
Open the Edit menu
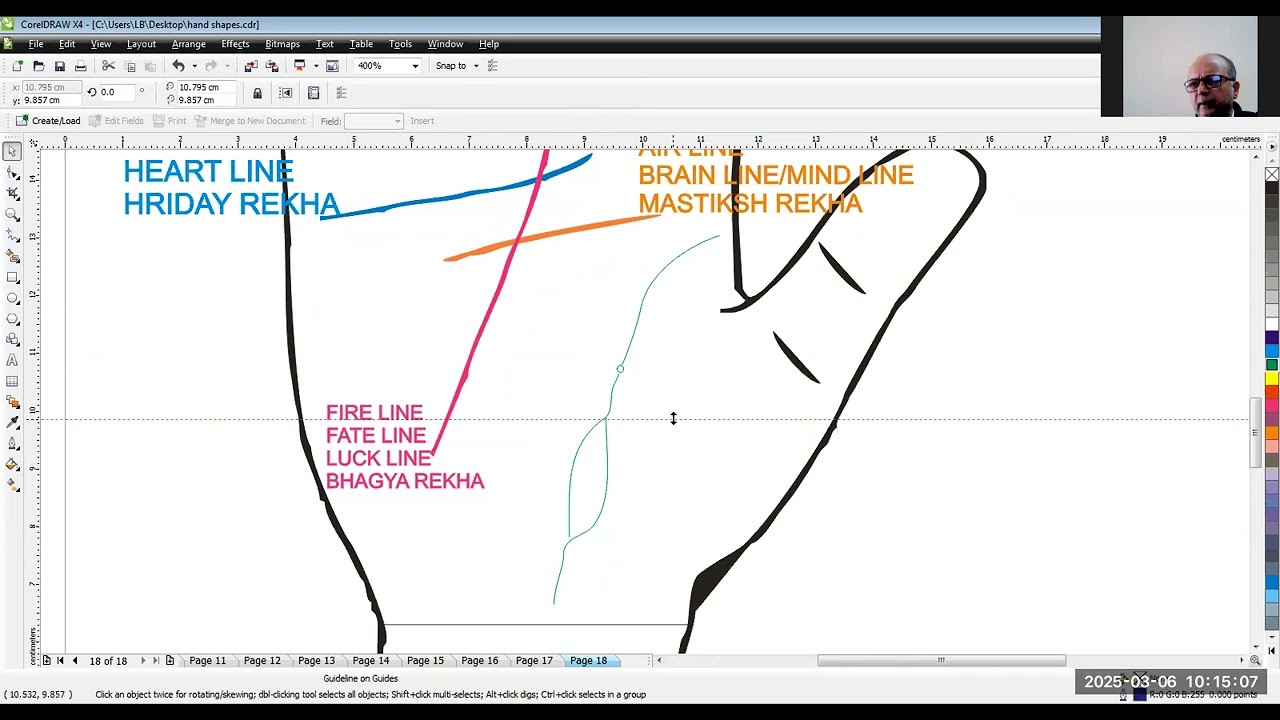tap(67, 44)
